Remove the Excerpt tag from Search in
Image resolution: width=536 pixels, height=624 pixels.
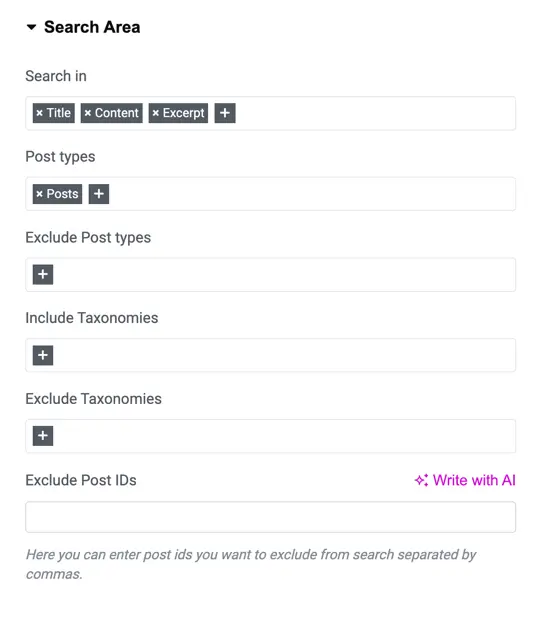coord(156,113)
